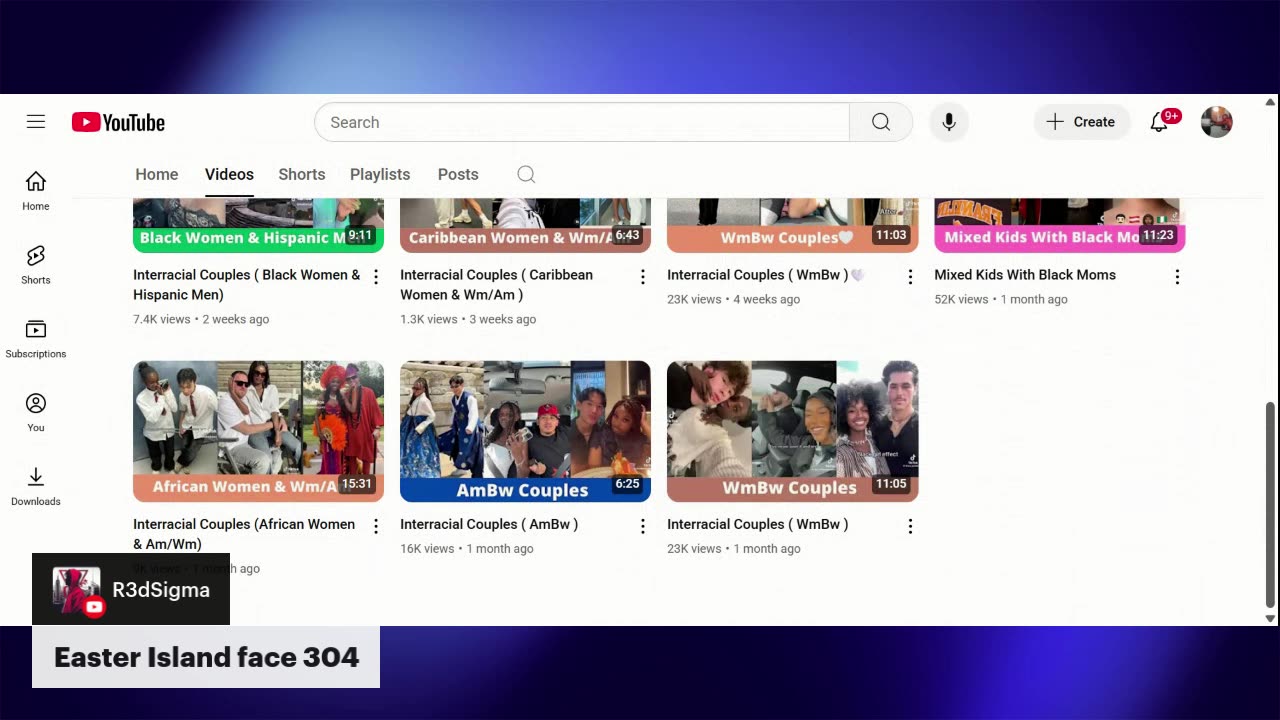Open Subscriptions in the sidebar
This screenshot has height=720, width=1280.
coord(36,338)
